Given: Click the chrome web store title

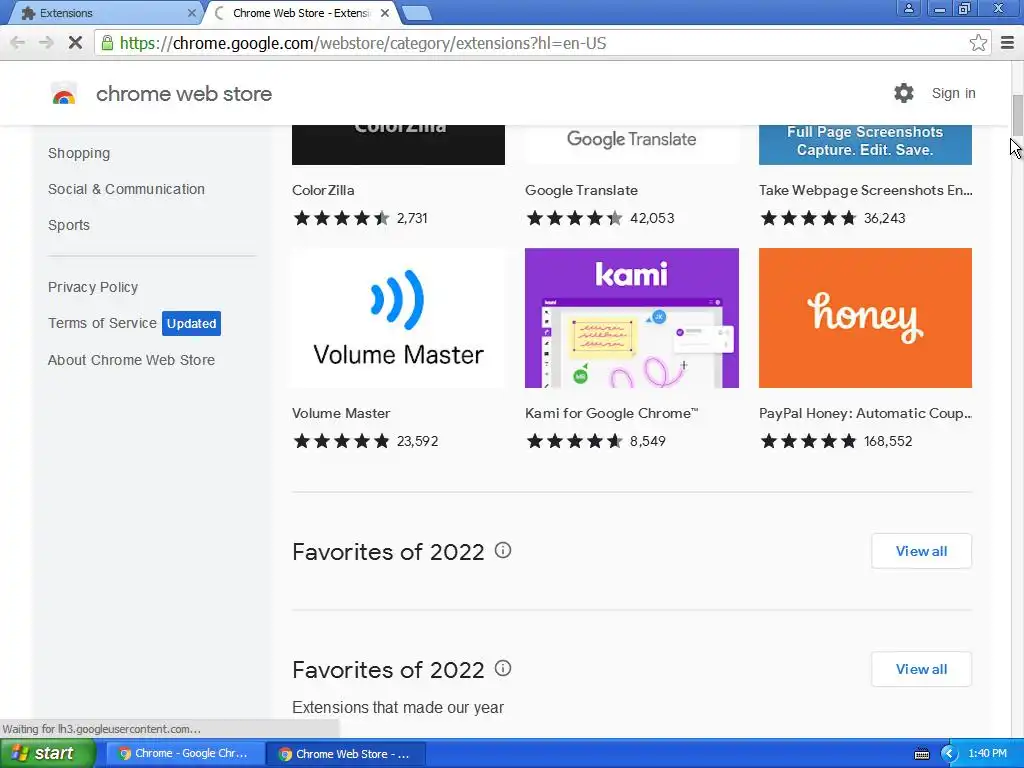Looking at the screenshot, I should 184,94.
